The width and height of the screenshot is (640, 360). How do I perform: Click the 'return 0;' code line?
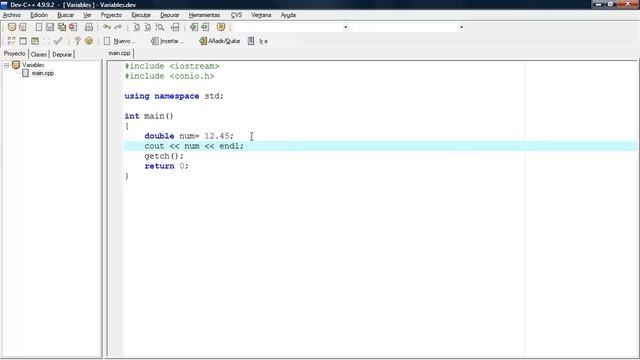pyautogui.click(x=167, y=166)
